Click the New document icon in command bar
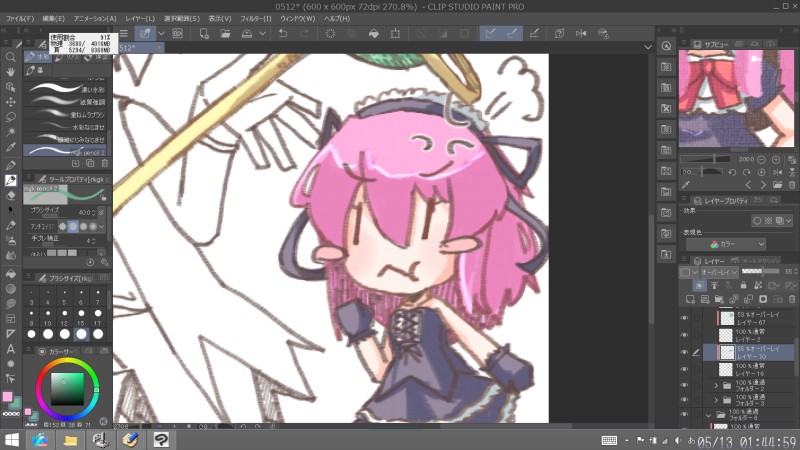Screen dimensions: 800x450 [x=204, y=34]
